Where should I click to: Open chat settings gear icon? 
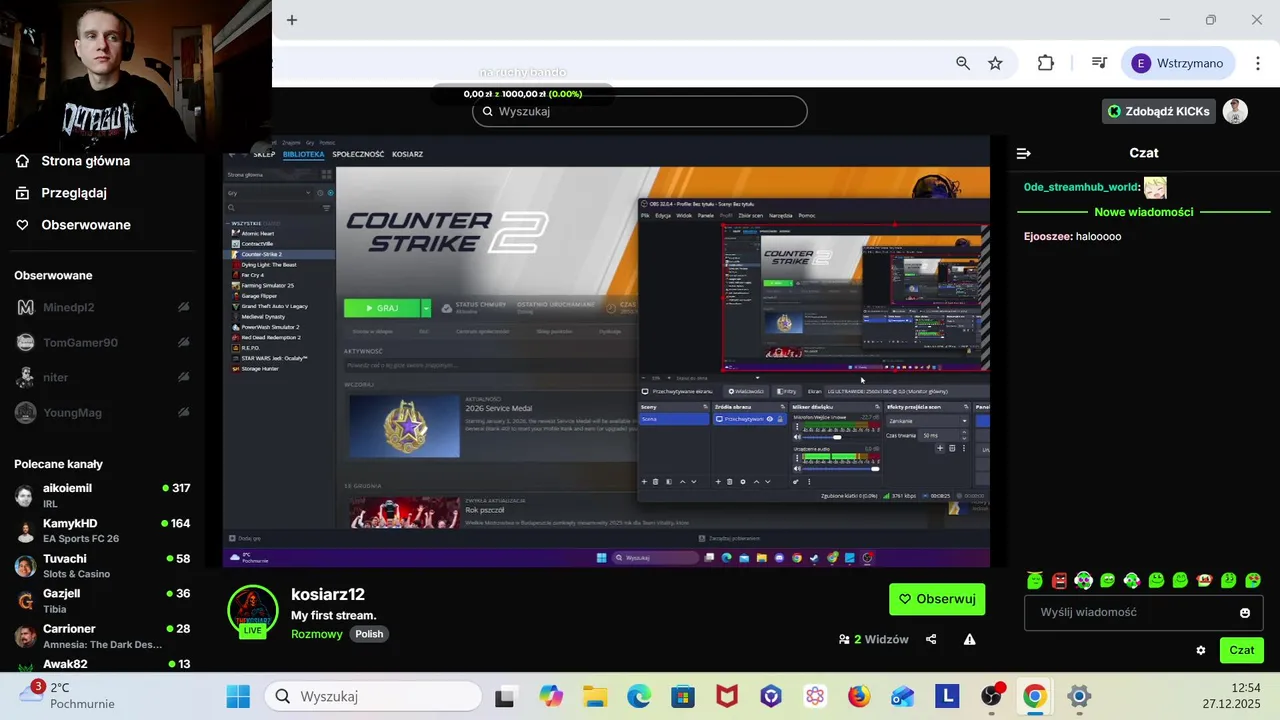point(1201,650)
